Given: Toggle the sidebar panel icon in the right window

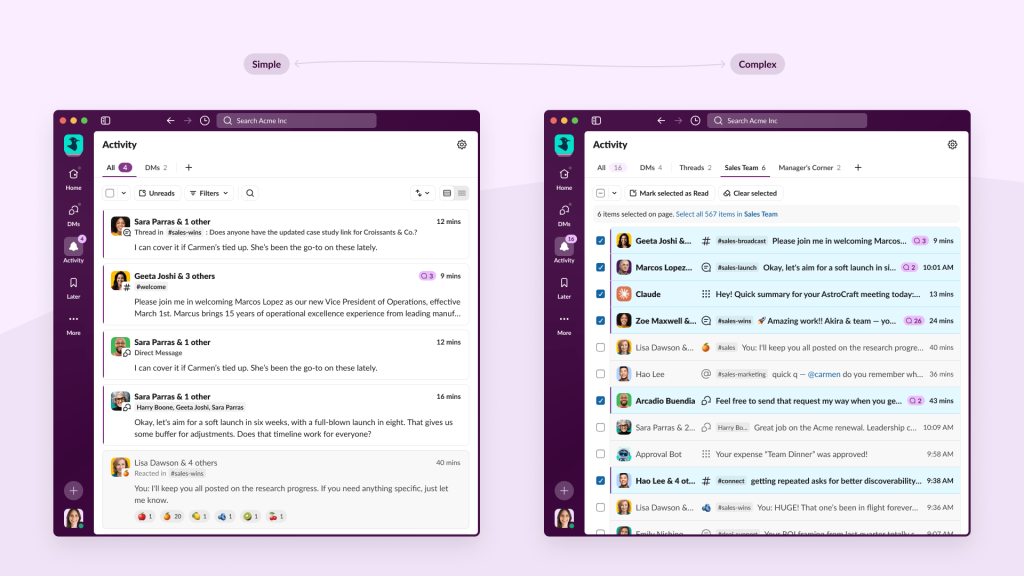Looking at the screenshot, I should [596, 121].
